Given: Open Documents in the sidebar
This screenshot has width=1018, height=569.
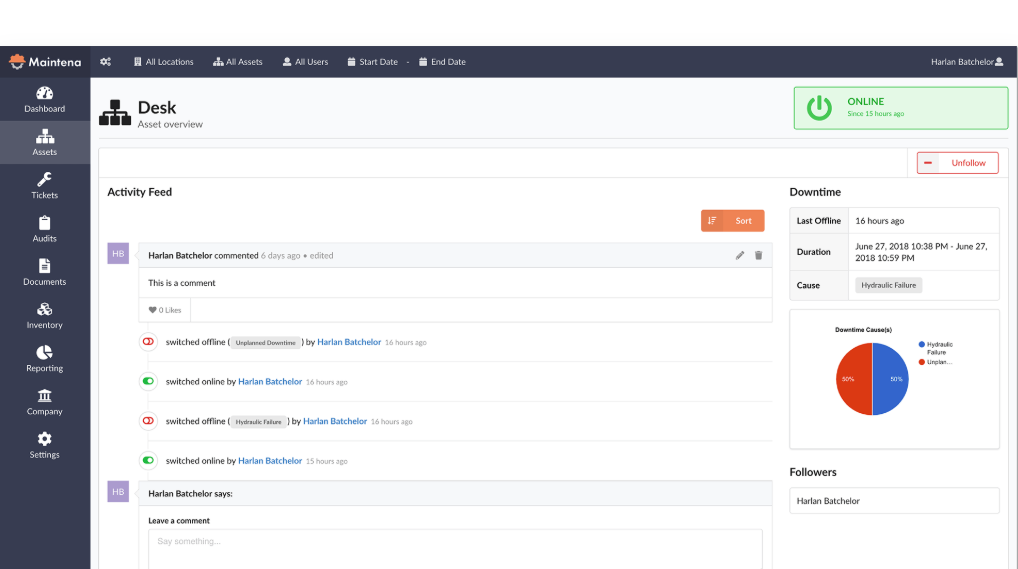Looking at the screenshot, I should tap(45, 272).
